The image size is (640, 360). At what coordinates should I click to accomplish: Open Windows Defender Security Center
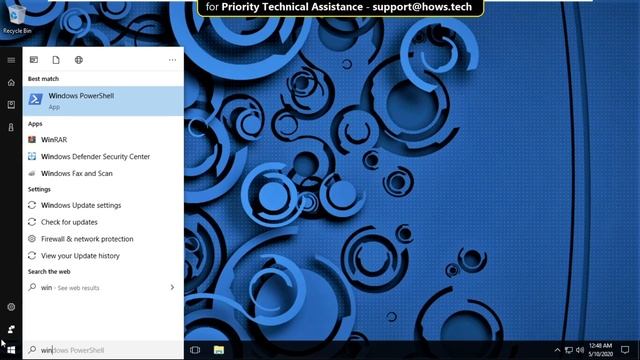click(103, 156)
